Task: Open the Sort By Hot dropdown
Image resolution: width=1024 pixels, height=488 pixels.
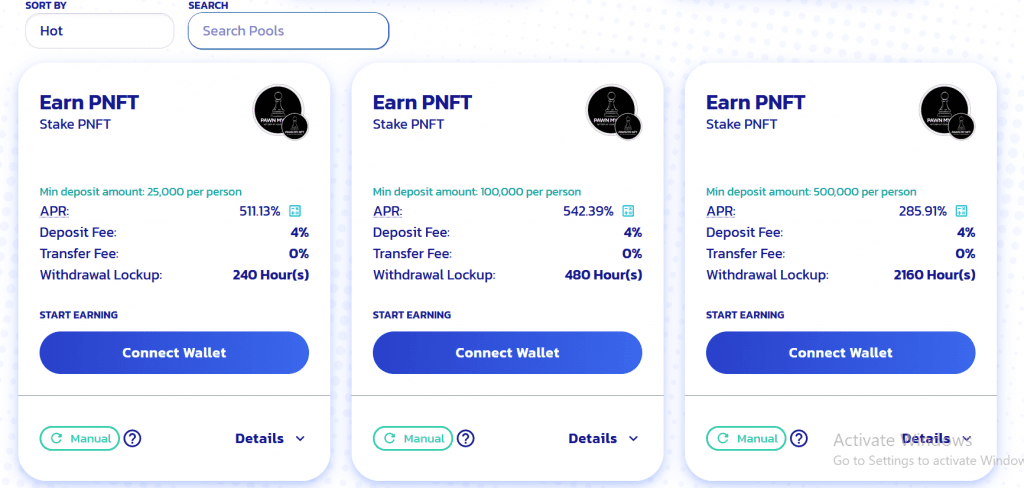Action: tap(100, 31)
